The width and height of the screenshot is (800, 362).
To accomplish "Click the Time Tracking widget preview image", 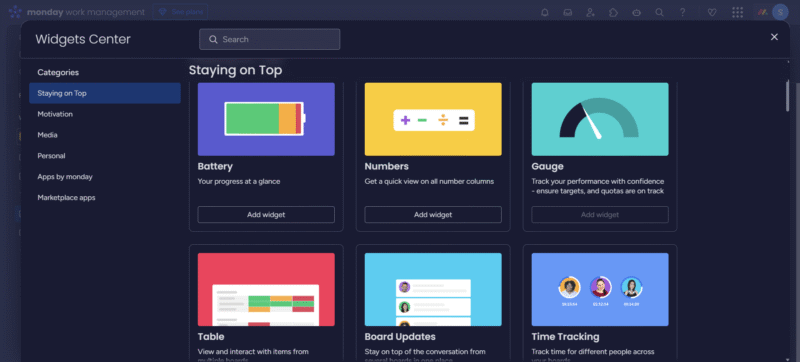I will [x=600, y=290].
